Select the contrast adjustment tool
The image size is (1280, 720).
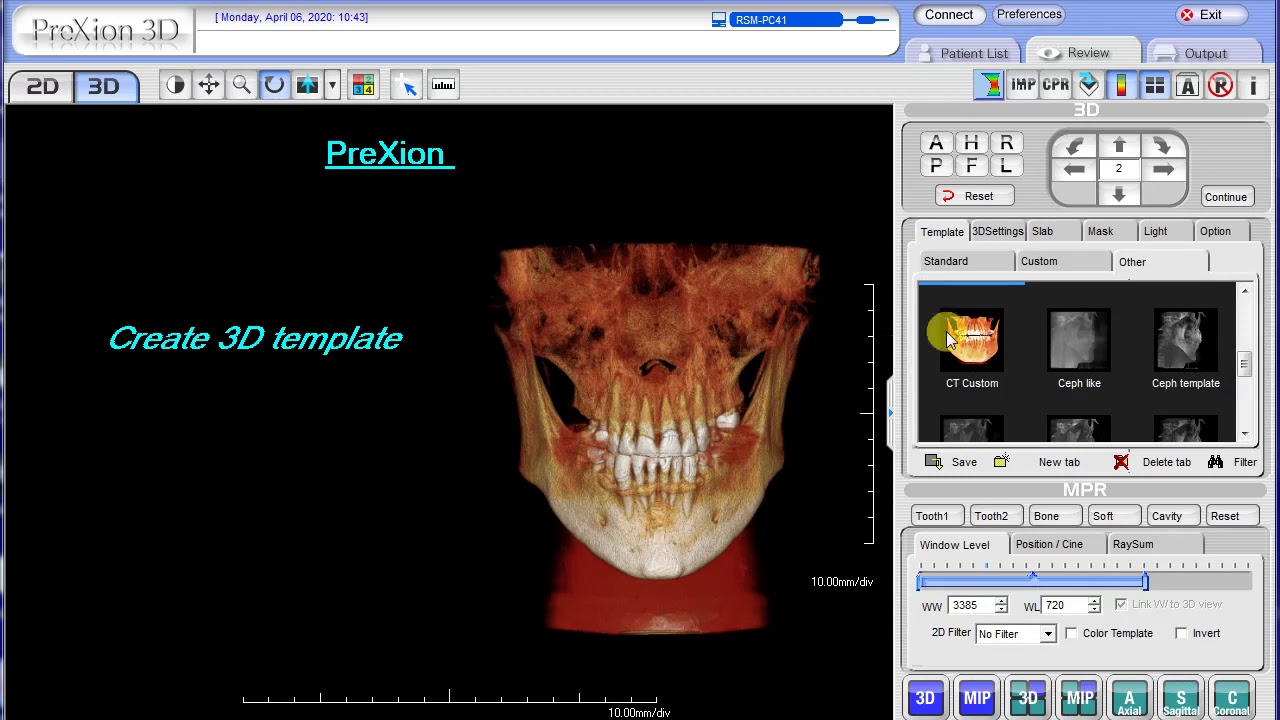point(175,85)
